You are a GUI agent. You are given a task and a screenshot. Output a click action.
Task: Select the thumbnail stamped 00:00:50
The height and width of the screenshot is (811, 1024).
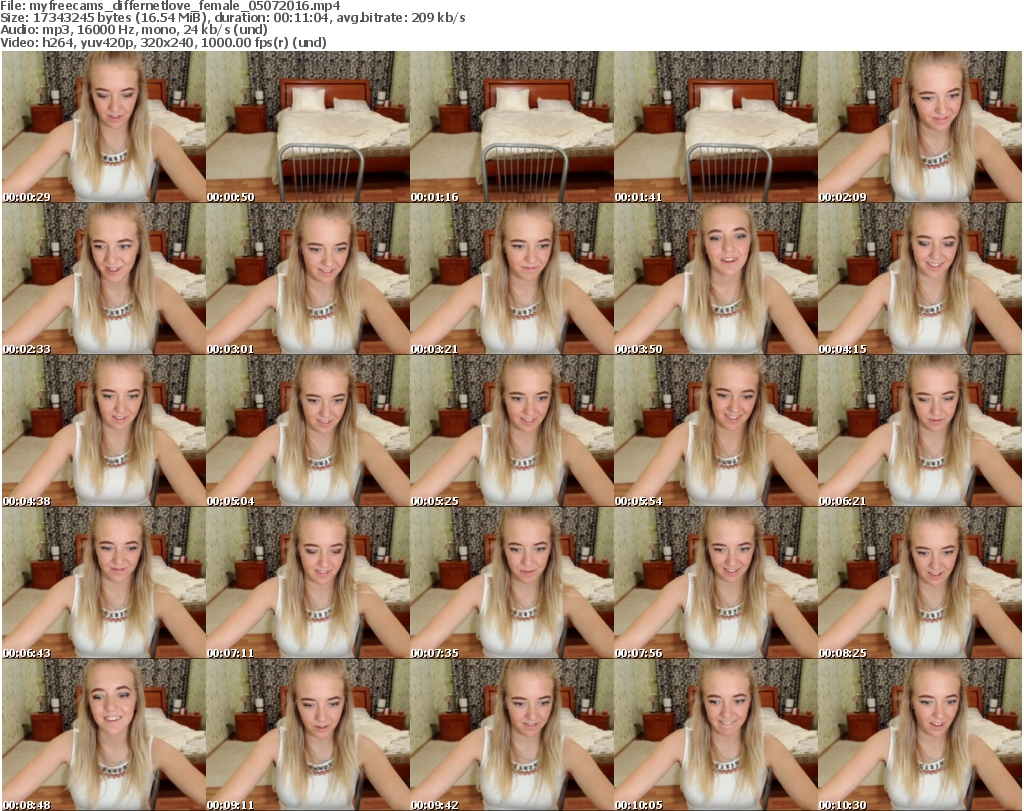(x=308, y=127)
